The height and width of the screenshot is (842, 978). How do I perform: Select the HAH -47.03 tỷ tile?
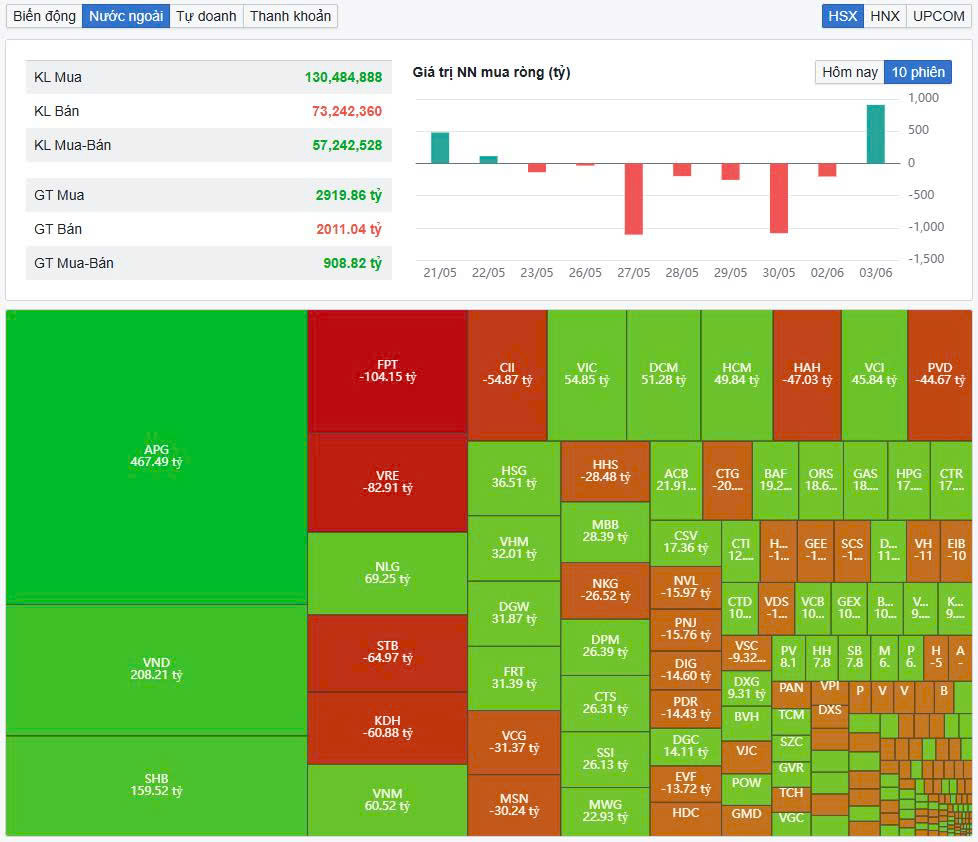[x=807, y=375]
